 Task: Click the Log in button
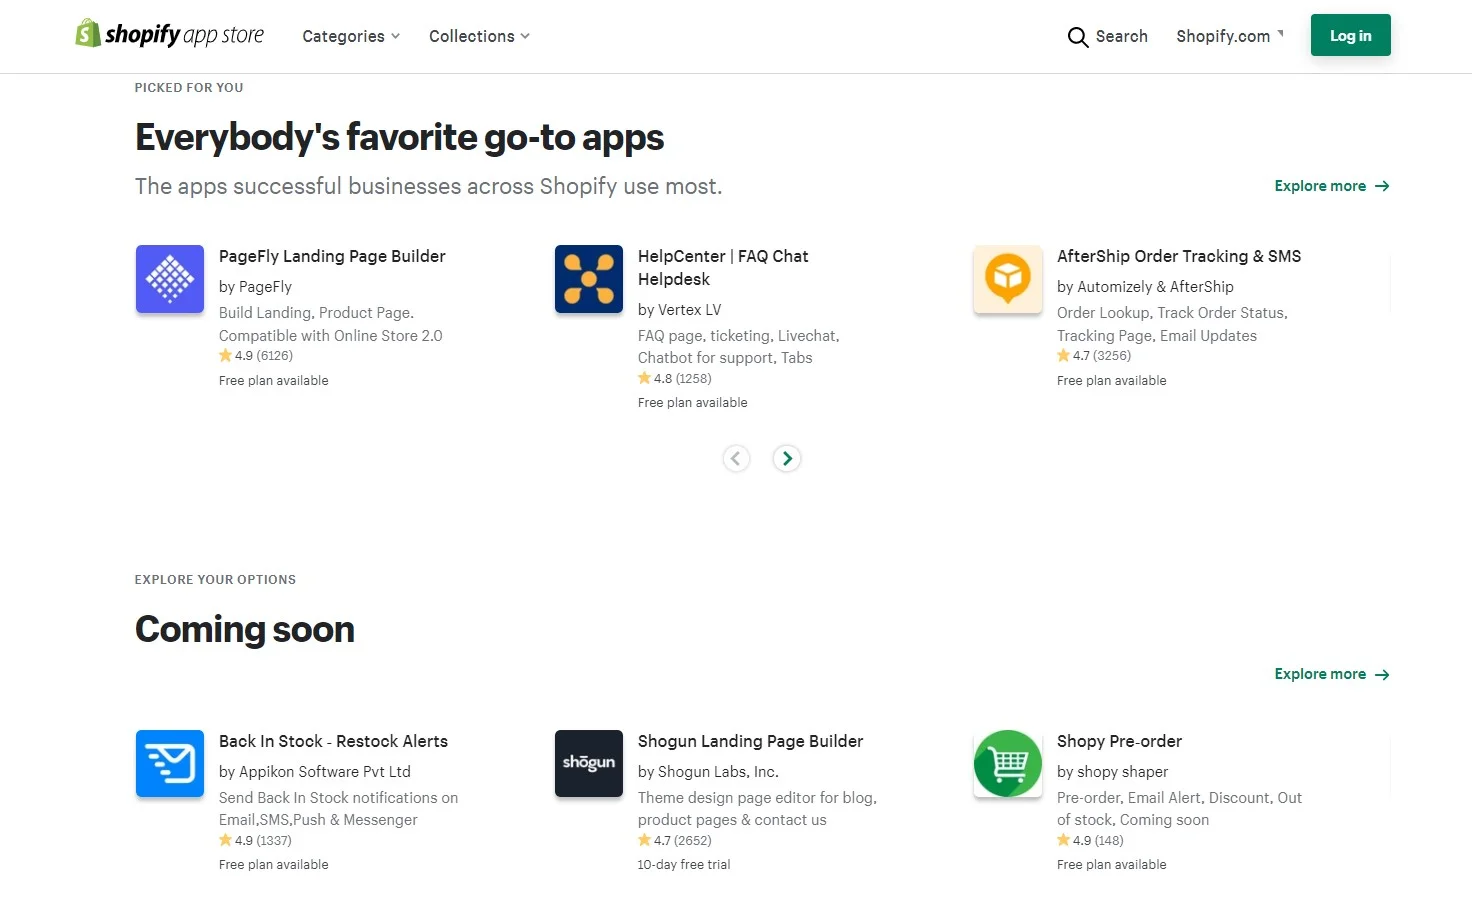tap(1350, 34)
